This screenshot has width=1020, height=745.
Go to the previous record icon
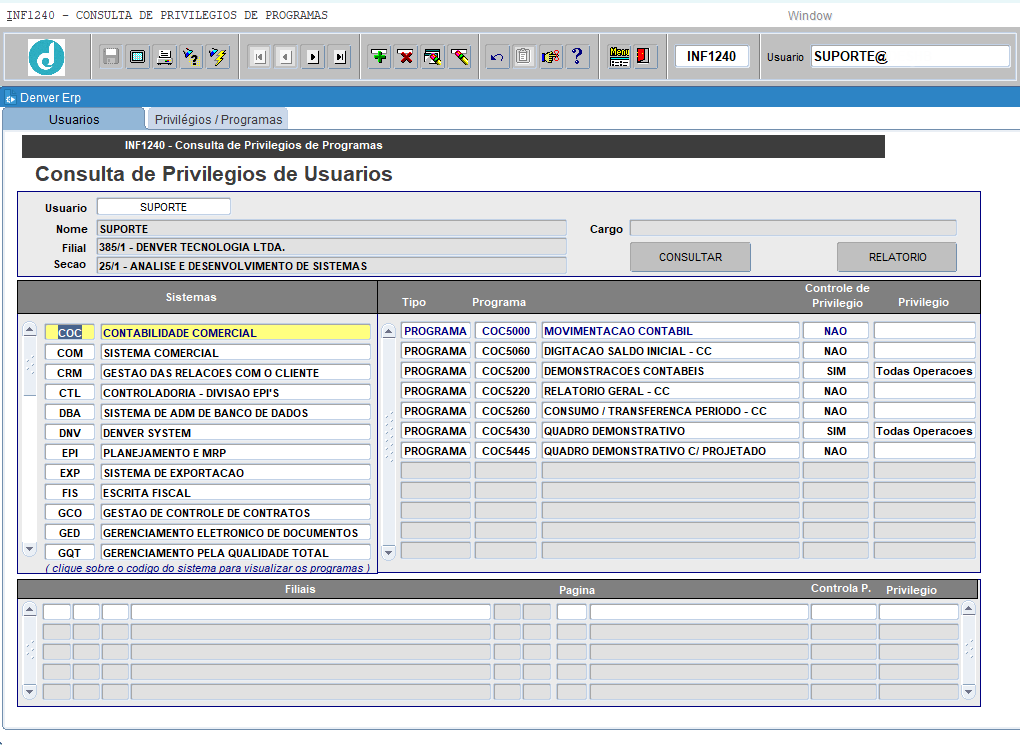(286, 57)
